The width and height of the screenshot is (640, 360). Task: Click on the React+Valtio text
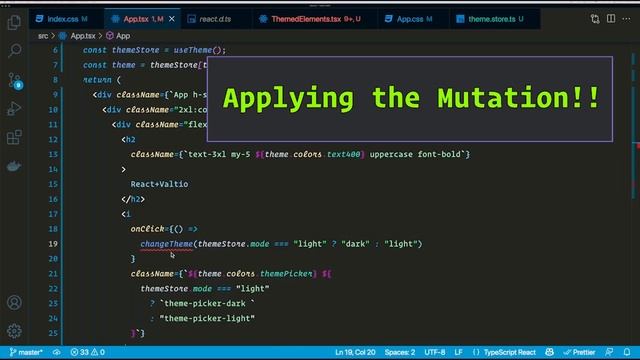(x=159, y=184)
